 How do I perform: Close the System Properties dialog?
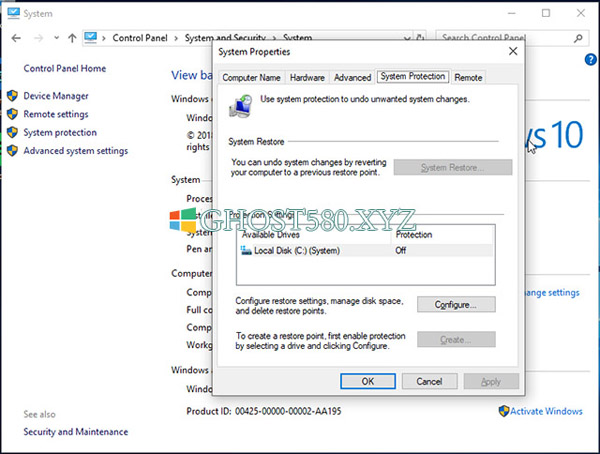coord(513,51)
